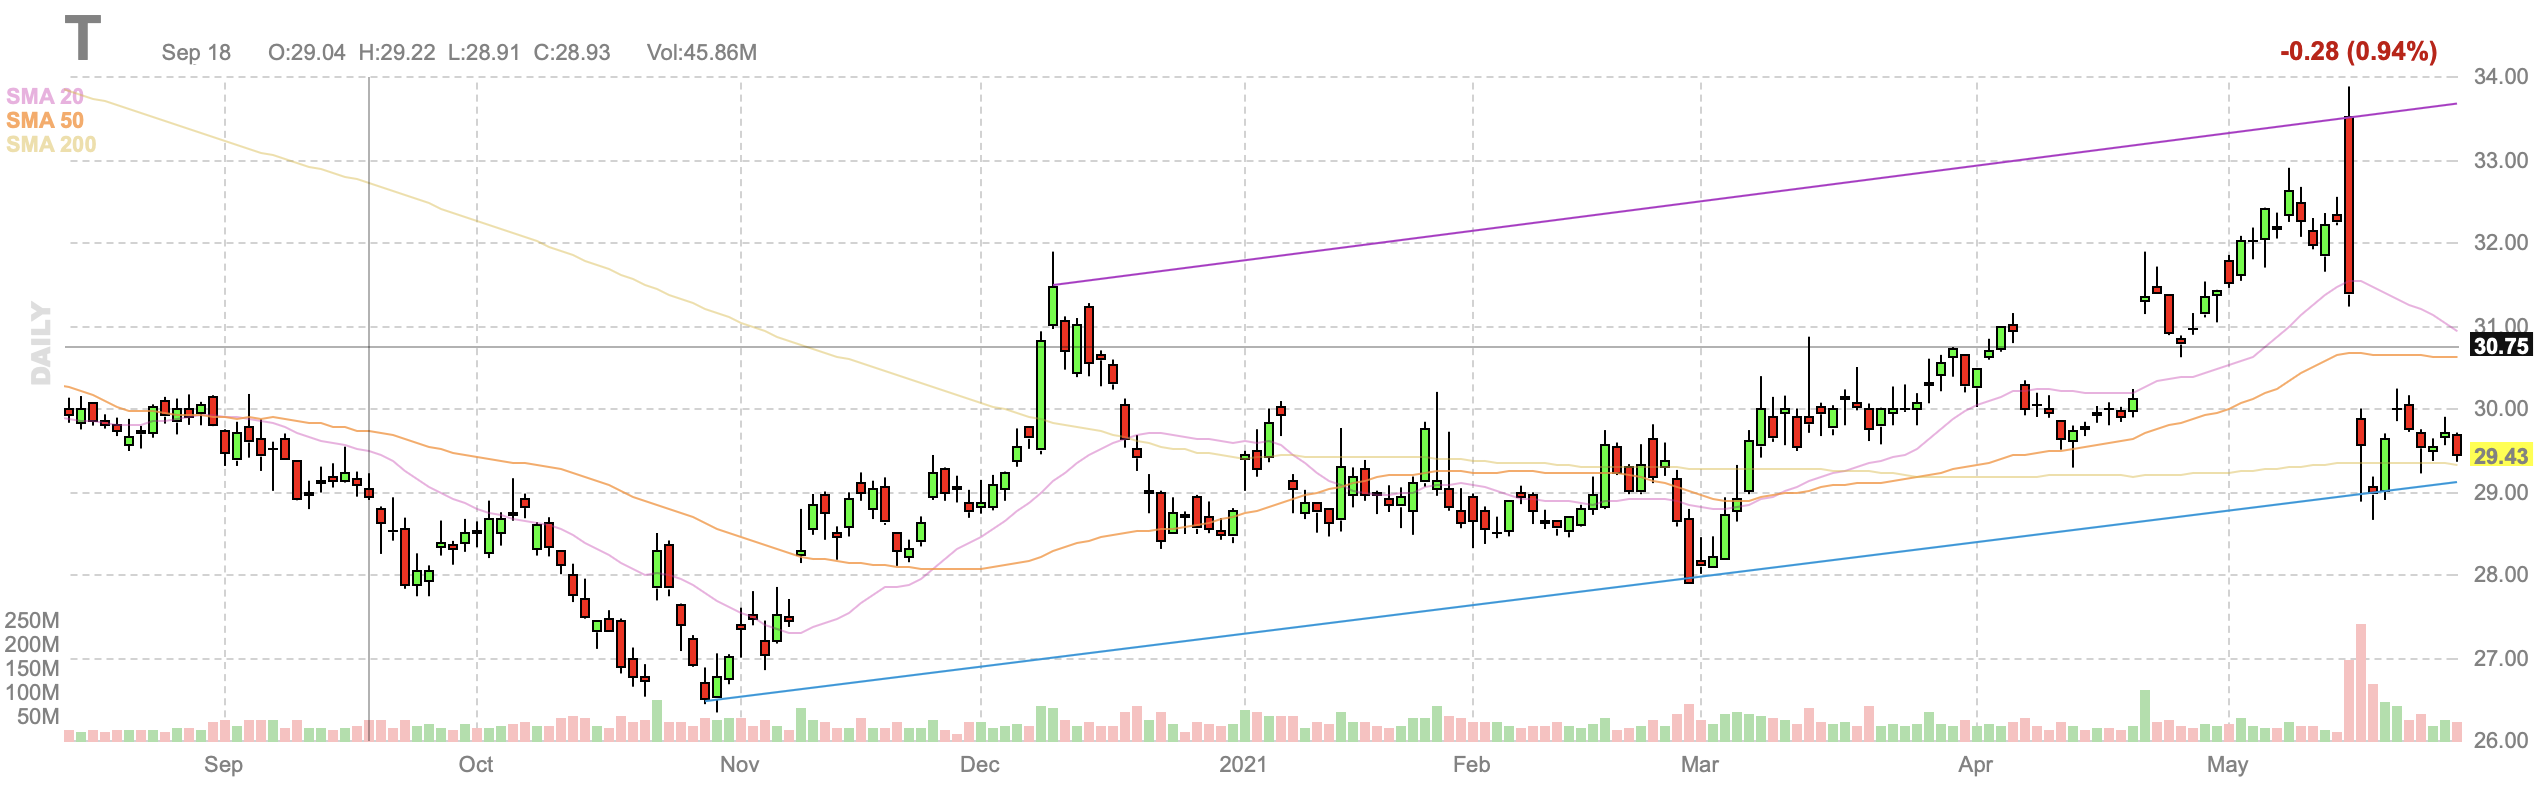
Task: Click the 28.00 price axis label
Action: pos(2500,574)
